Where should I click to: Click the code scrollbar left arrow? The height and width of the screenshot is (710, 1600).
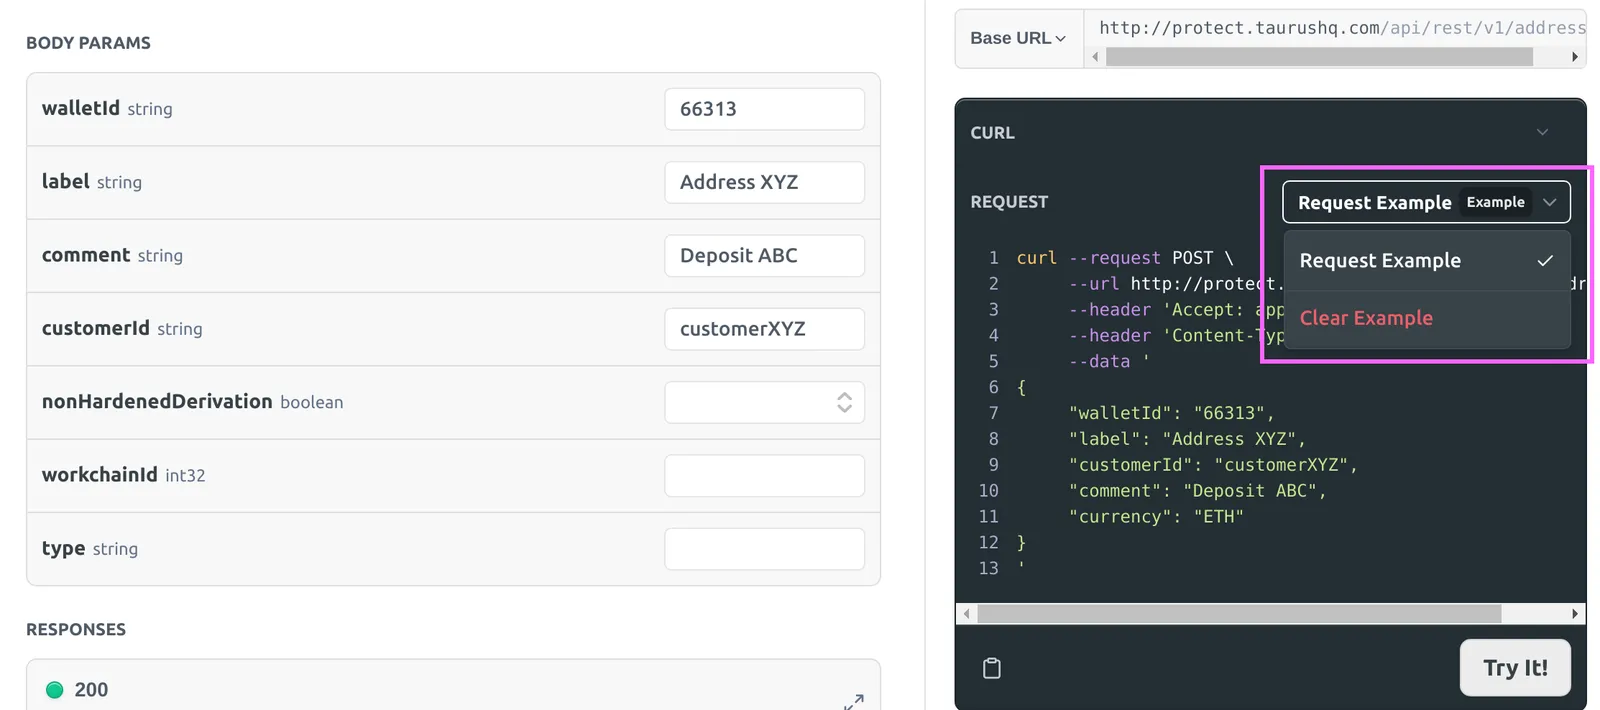[x=966, y=614]
